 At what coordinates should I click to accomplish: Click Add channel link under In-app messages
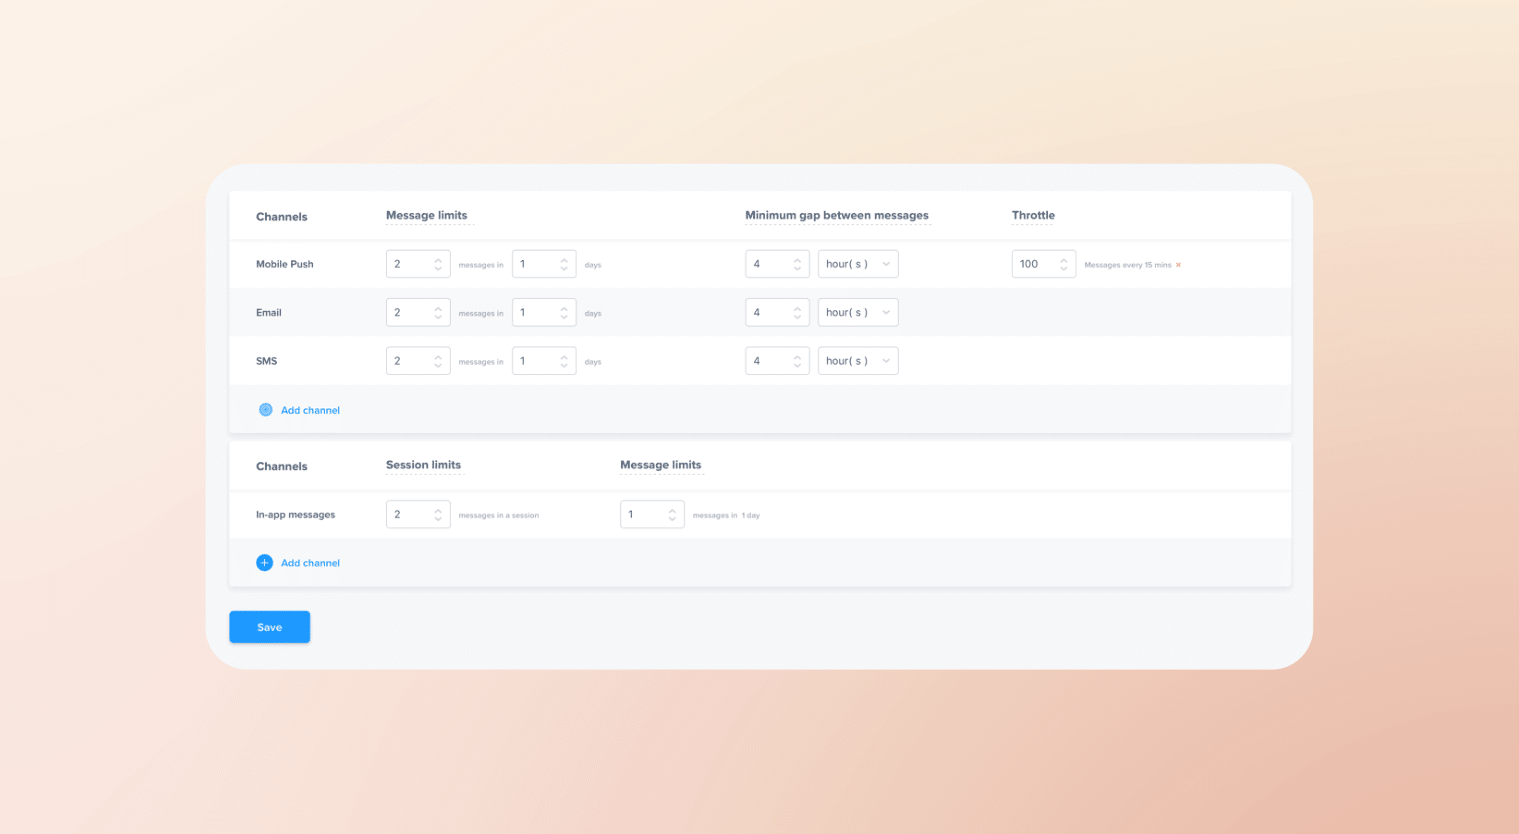310,563
